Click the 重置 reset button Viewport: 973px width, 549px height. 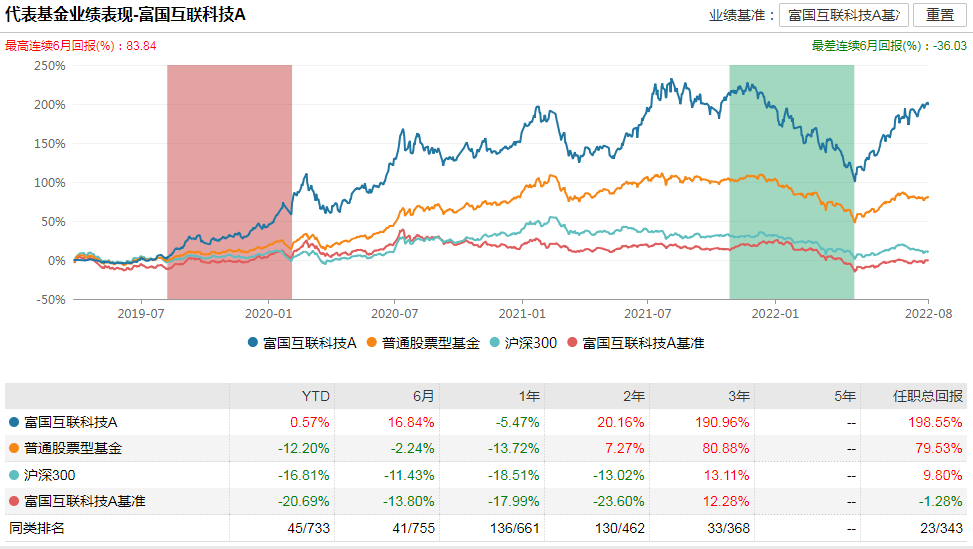pyautogui.click(x=939, y=15)
